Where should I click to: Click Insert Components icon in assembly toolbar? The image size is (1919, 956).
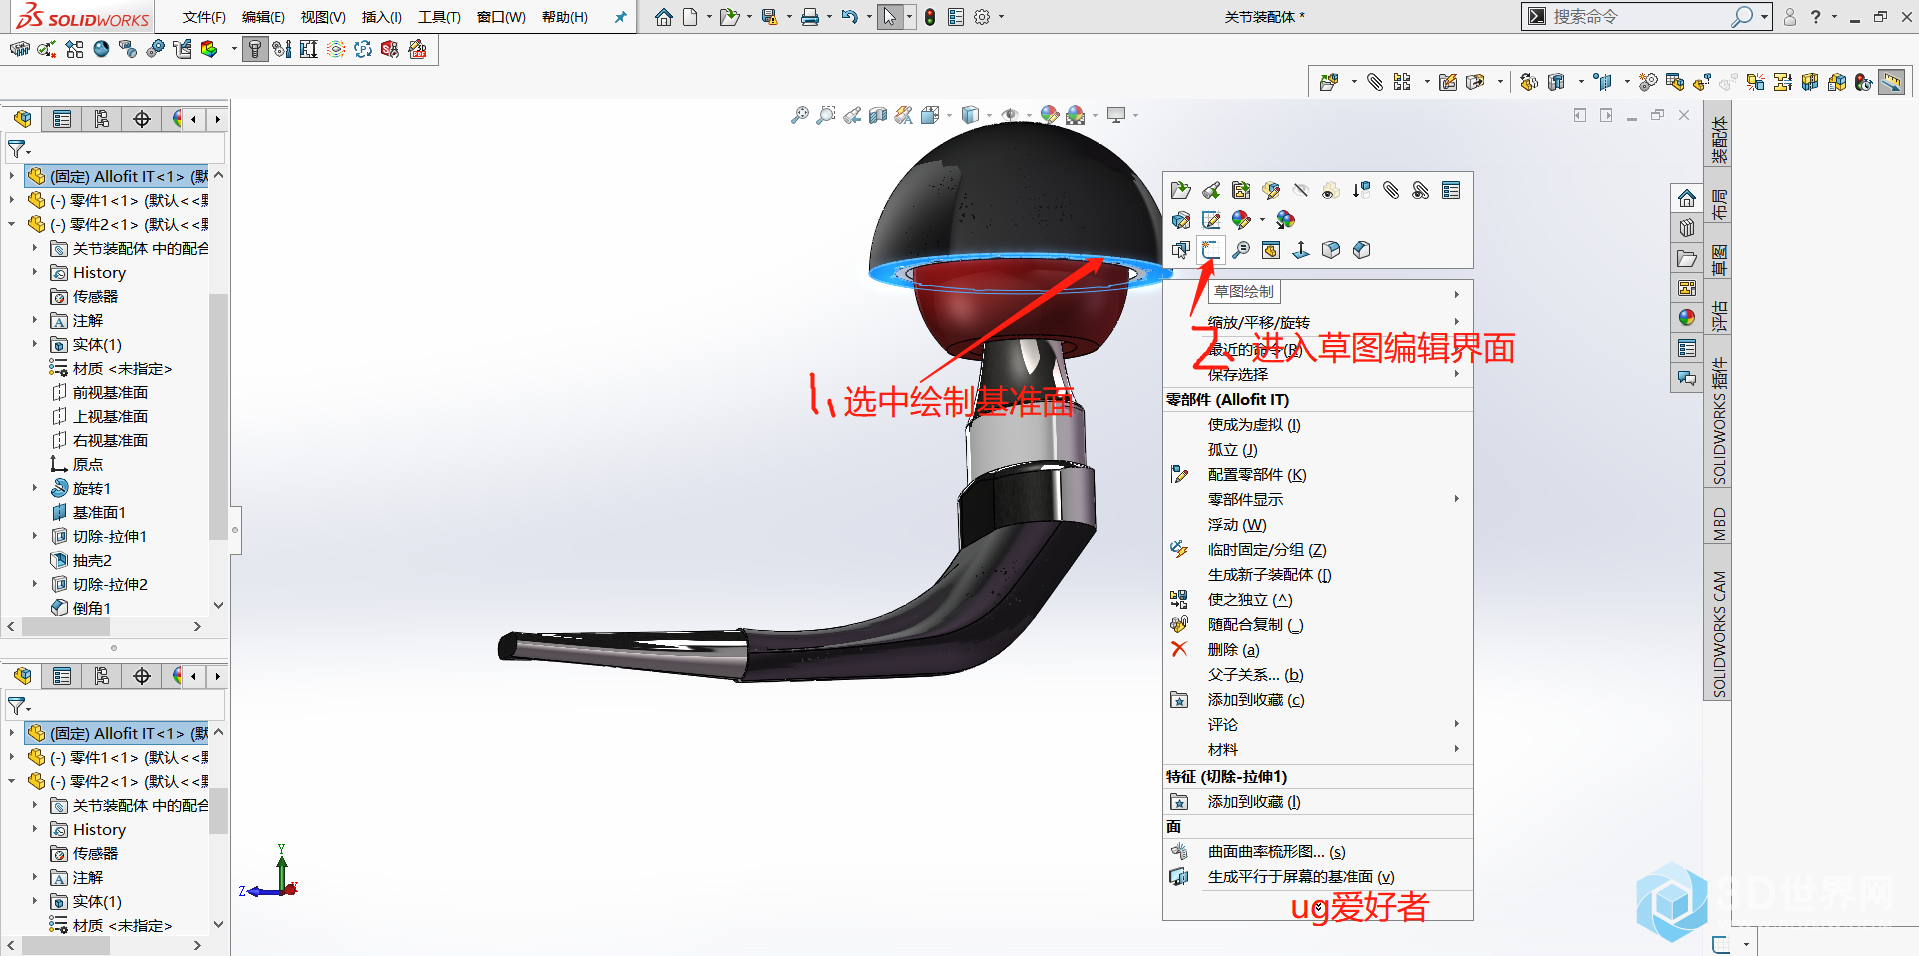(x=1329, y=82)
